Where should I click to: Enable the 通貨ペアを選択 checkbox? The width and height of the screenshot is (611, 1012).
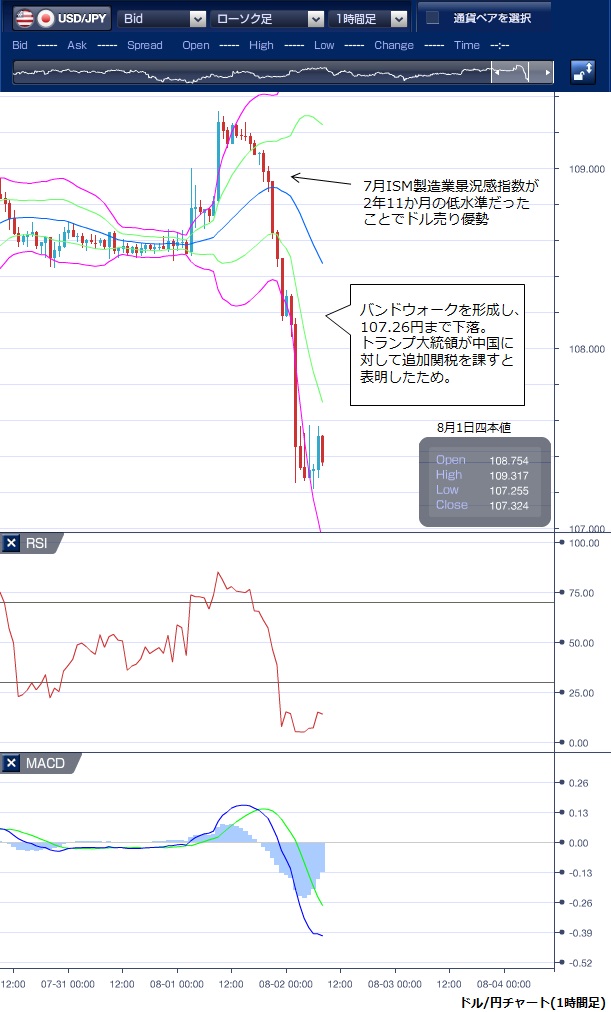click(x=432, y=18)
